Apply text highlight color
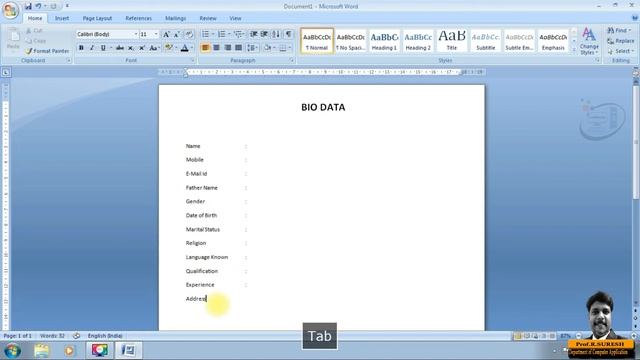640x360 pixels. pos(168,48)
